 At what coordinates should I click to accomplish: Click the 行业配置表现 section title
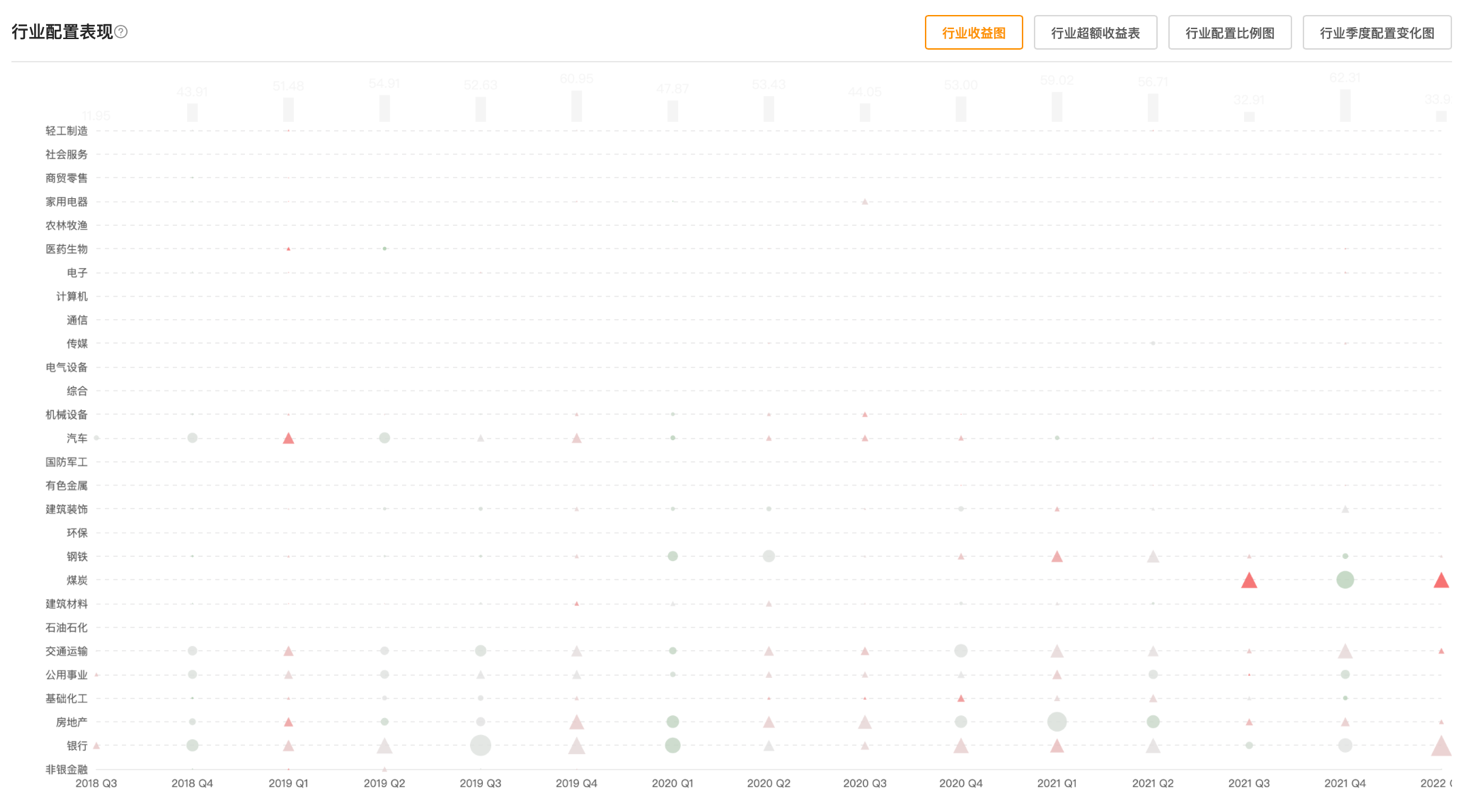[61, 32]
